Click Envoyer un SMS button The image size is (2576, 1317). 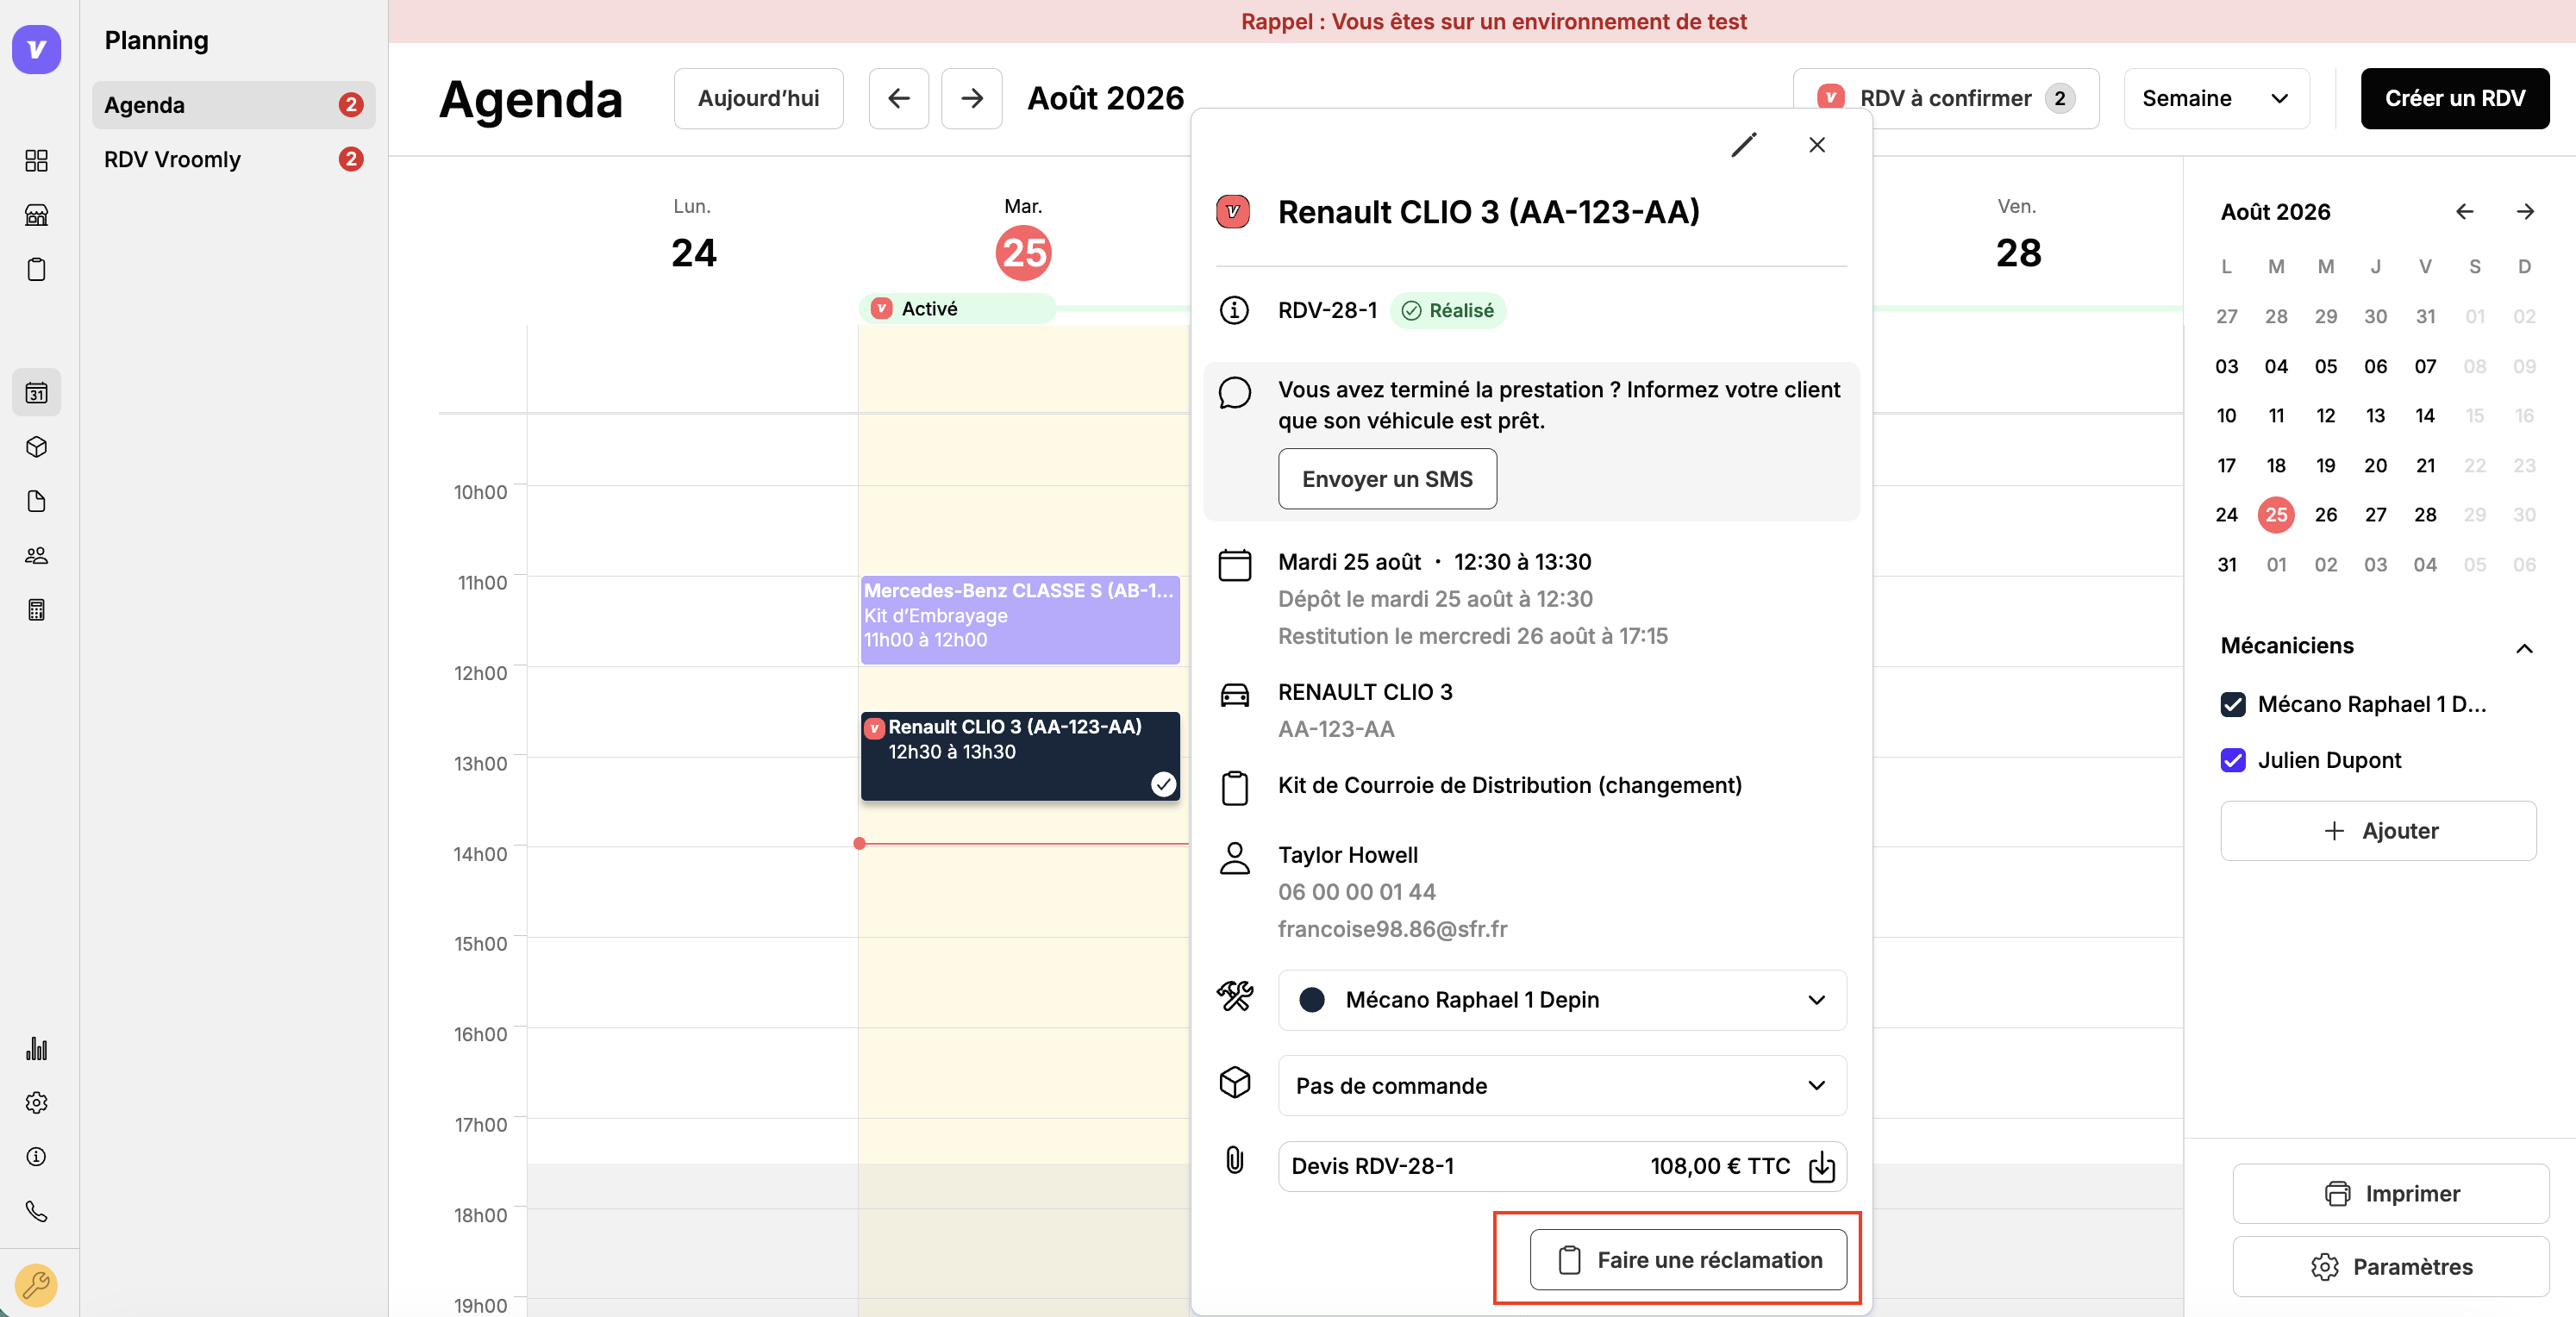tap(1387, 479)
